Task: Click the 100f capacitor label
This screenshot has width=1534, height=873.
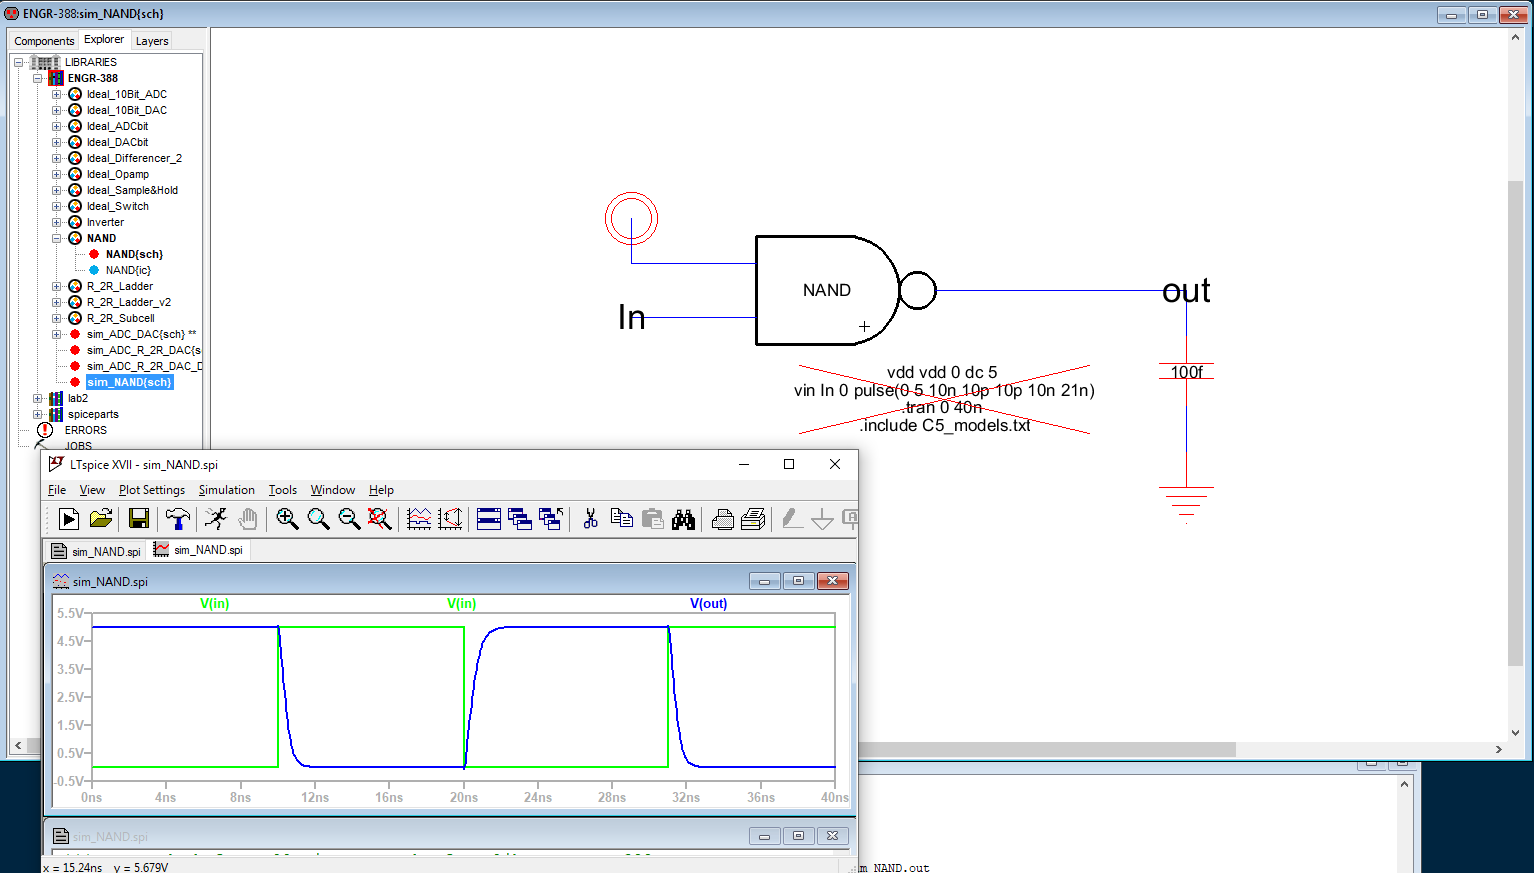Action: point(1187,372)
